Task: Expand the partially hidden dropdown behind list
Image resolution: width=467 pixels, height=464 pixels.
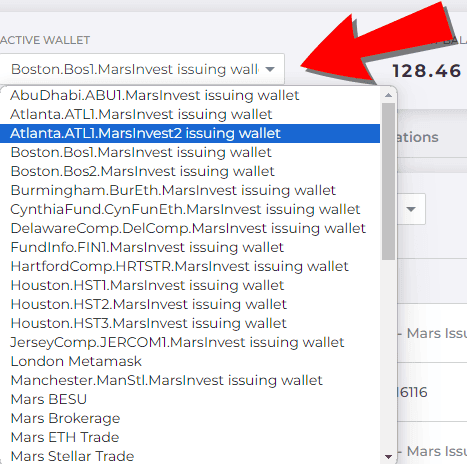Action: (411, 209)
